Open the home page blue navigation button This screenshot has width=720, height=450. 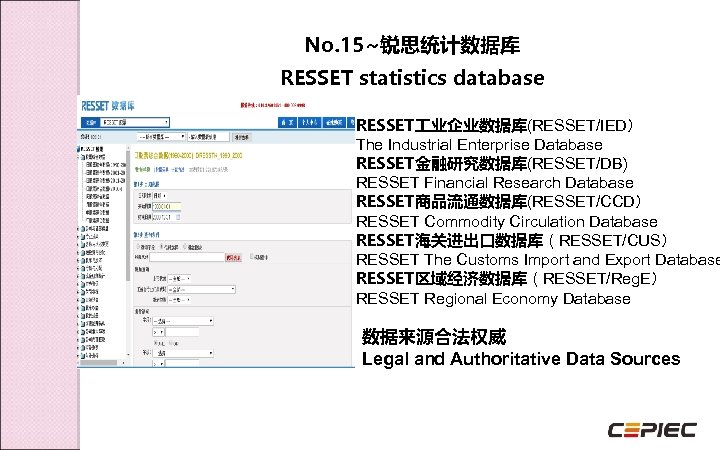287,122
